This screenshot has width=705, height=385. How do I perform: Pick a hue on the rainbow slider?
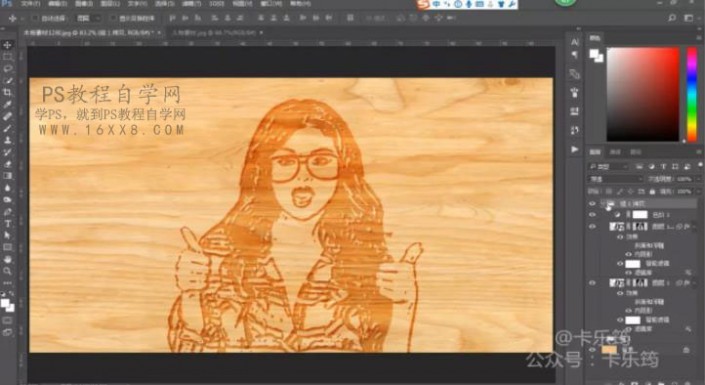tap(692, 95)
